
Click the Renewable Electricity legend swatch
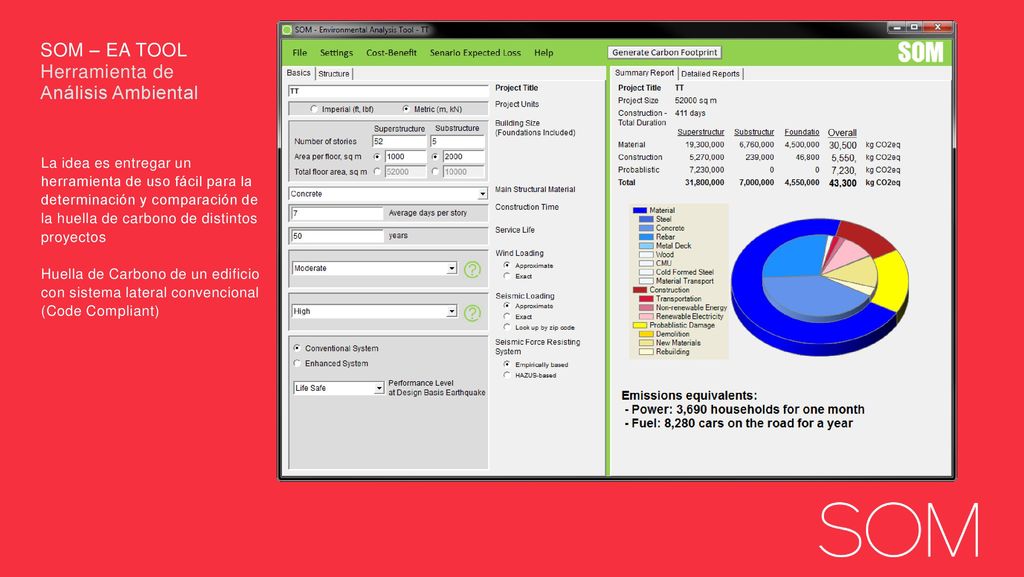646,317
